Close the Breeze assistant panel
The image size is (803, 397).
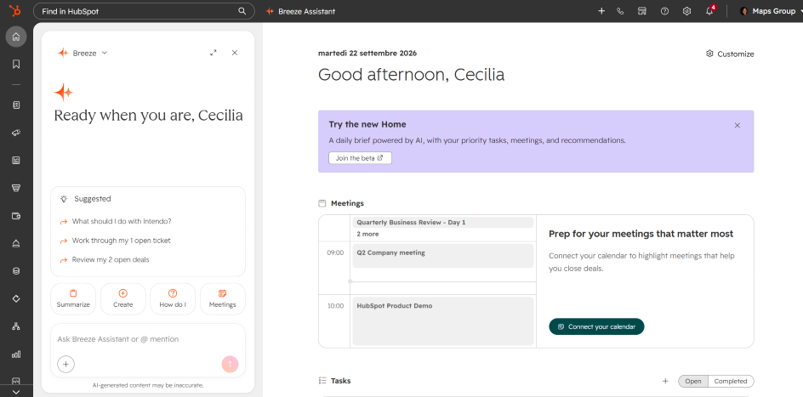pyautogui.click(x=235, y=53)
